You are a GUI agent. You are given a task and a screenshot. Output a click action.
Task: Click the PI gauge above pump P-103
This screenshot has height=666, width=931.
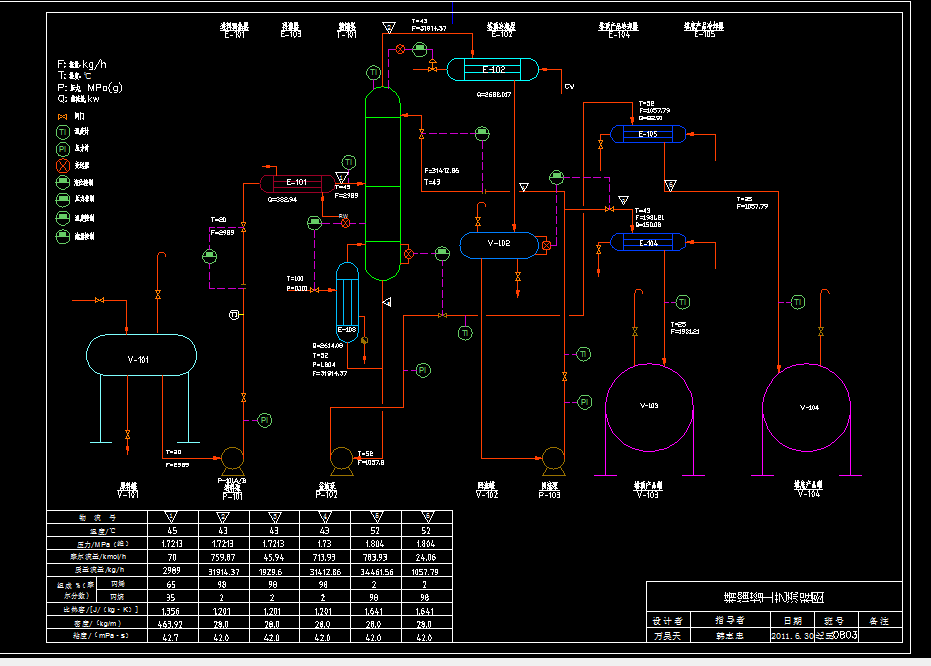click(x=585, y=402)
